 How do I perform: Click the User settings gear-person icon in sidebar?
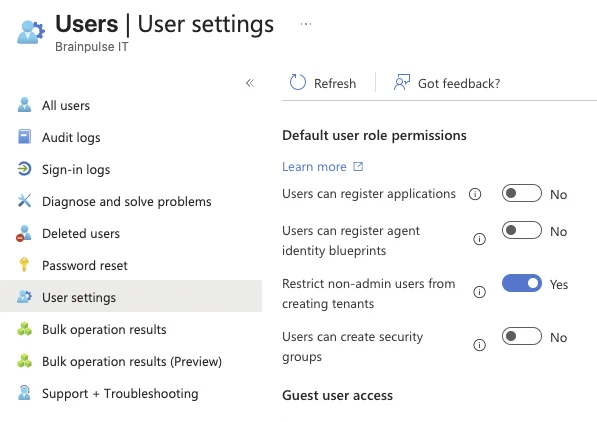tap(24, 297)
